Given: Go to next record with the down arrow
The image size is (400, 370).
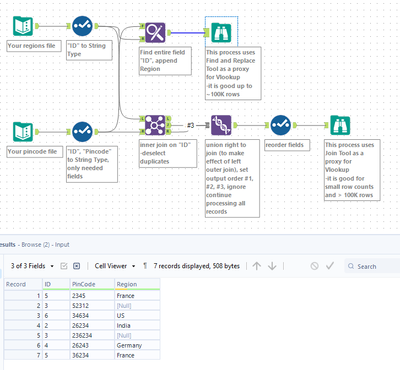Looking at the screenshot, I should [x=272, y=266].
